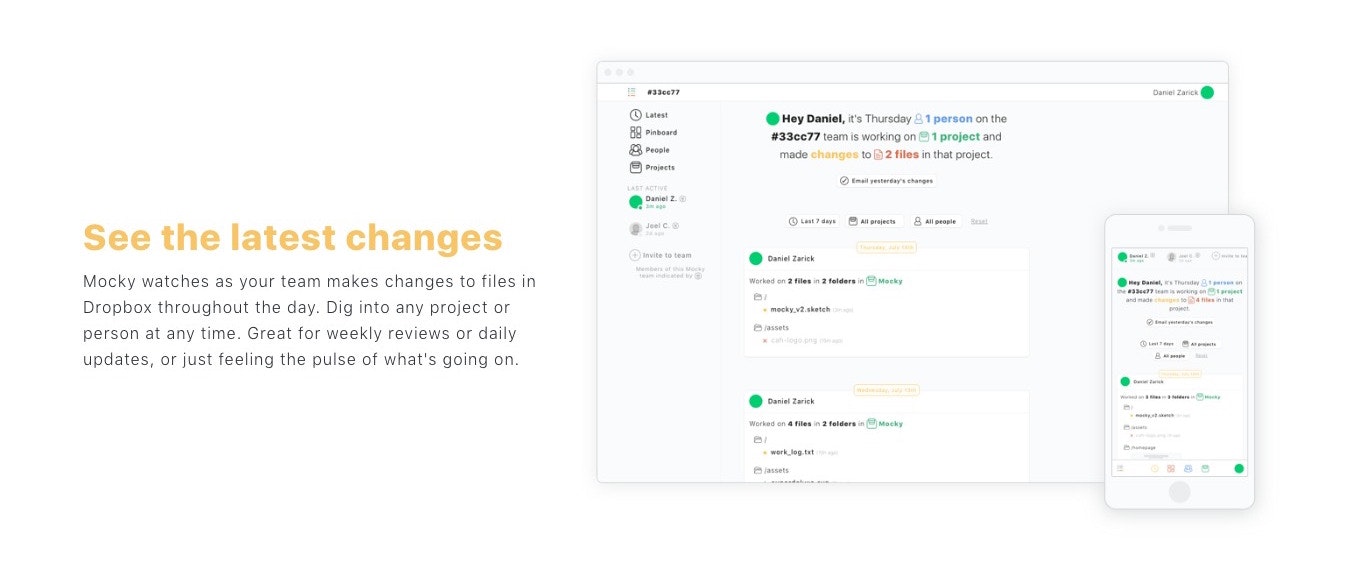This screenshot has width=1366, height=583.
Task: Click the projects icon in phone bottom bar
Action: tap(1205, 468)
